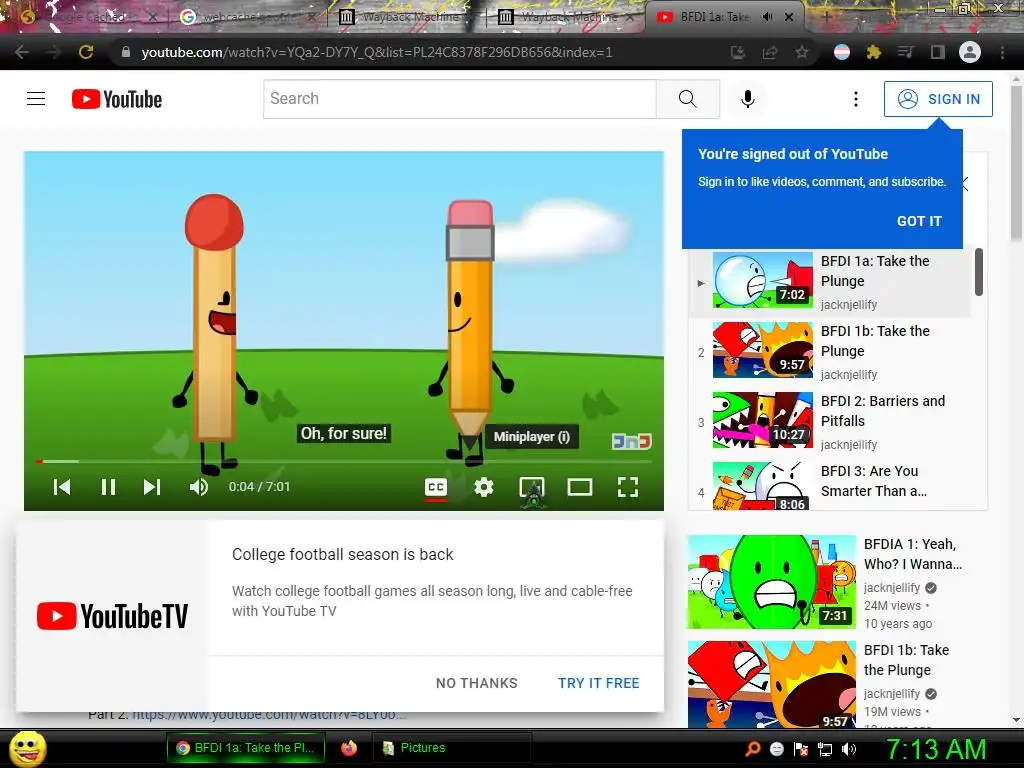This screenshot has height=768, width=1024.
Task: Click the 7:13 AM taskbar clock
Action: coord(936,749)
